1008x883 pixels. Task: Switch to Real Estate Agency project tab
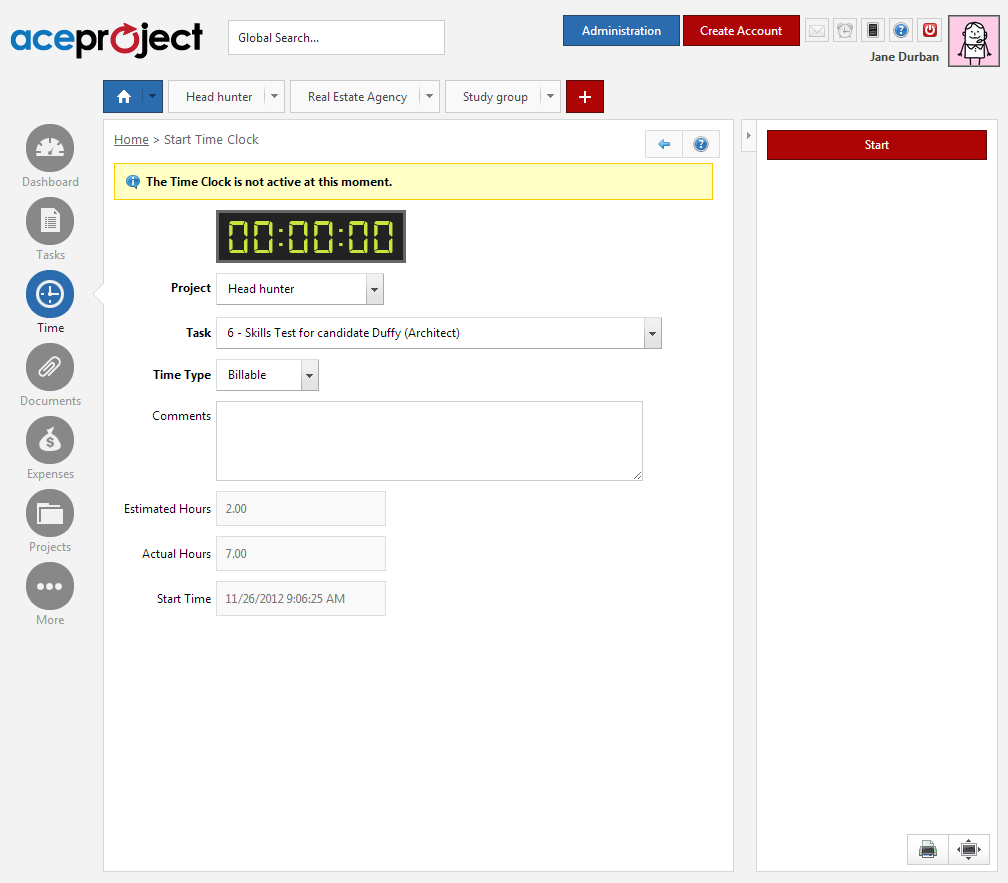pyautogui.click(x=357, y=96)
